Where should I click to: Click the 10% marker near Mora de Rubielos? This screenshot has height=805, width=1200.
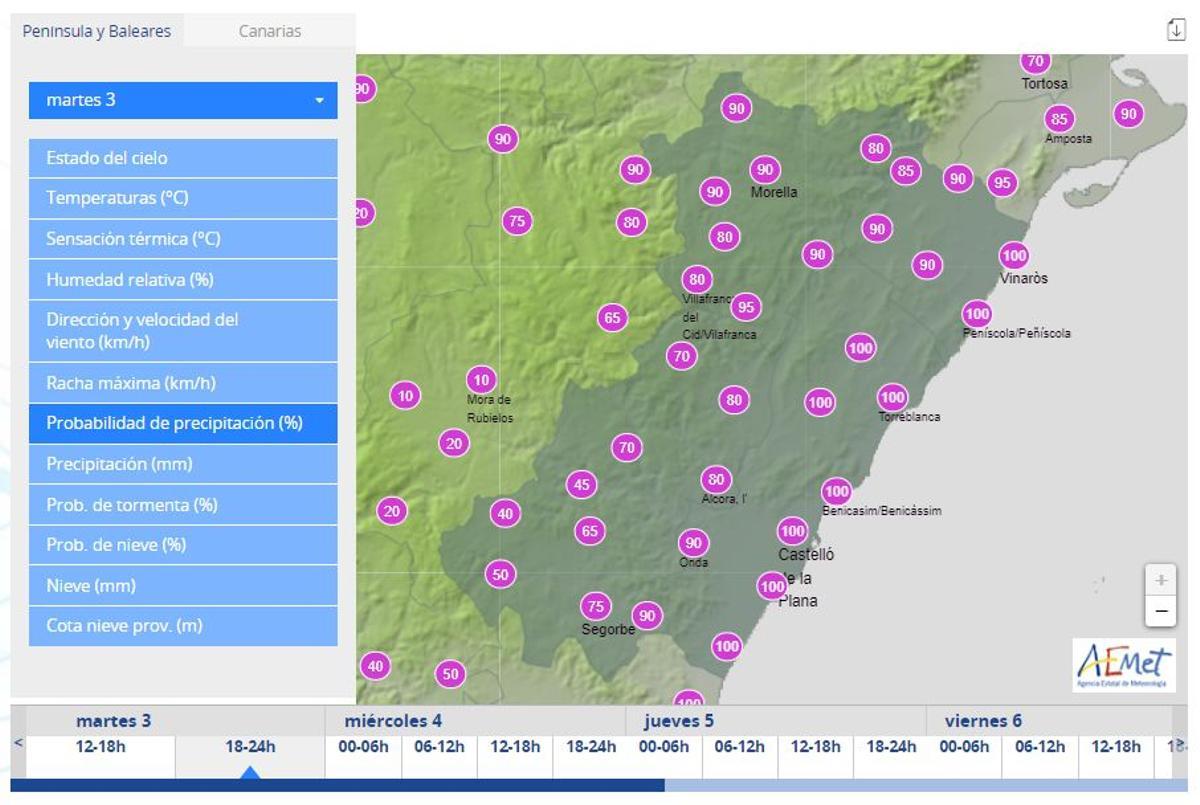[481, 379]
